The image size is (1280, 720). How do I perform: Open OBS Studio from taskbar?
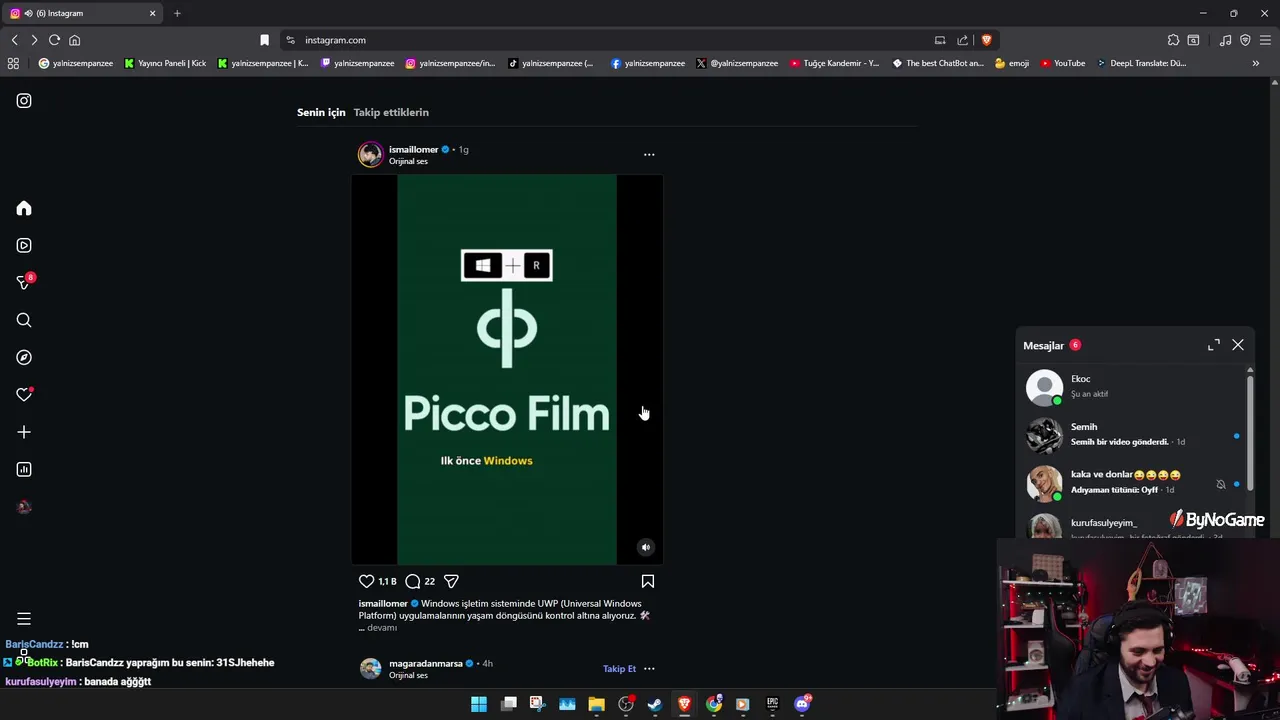click(626, 704)
